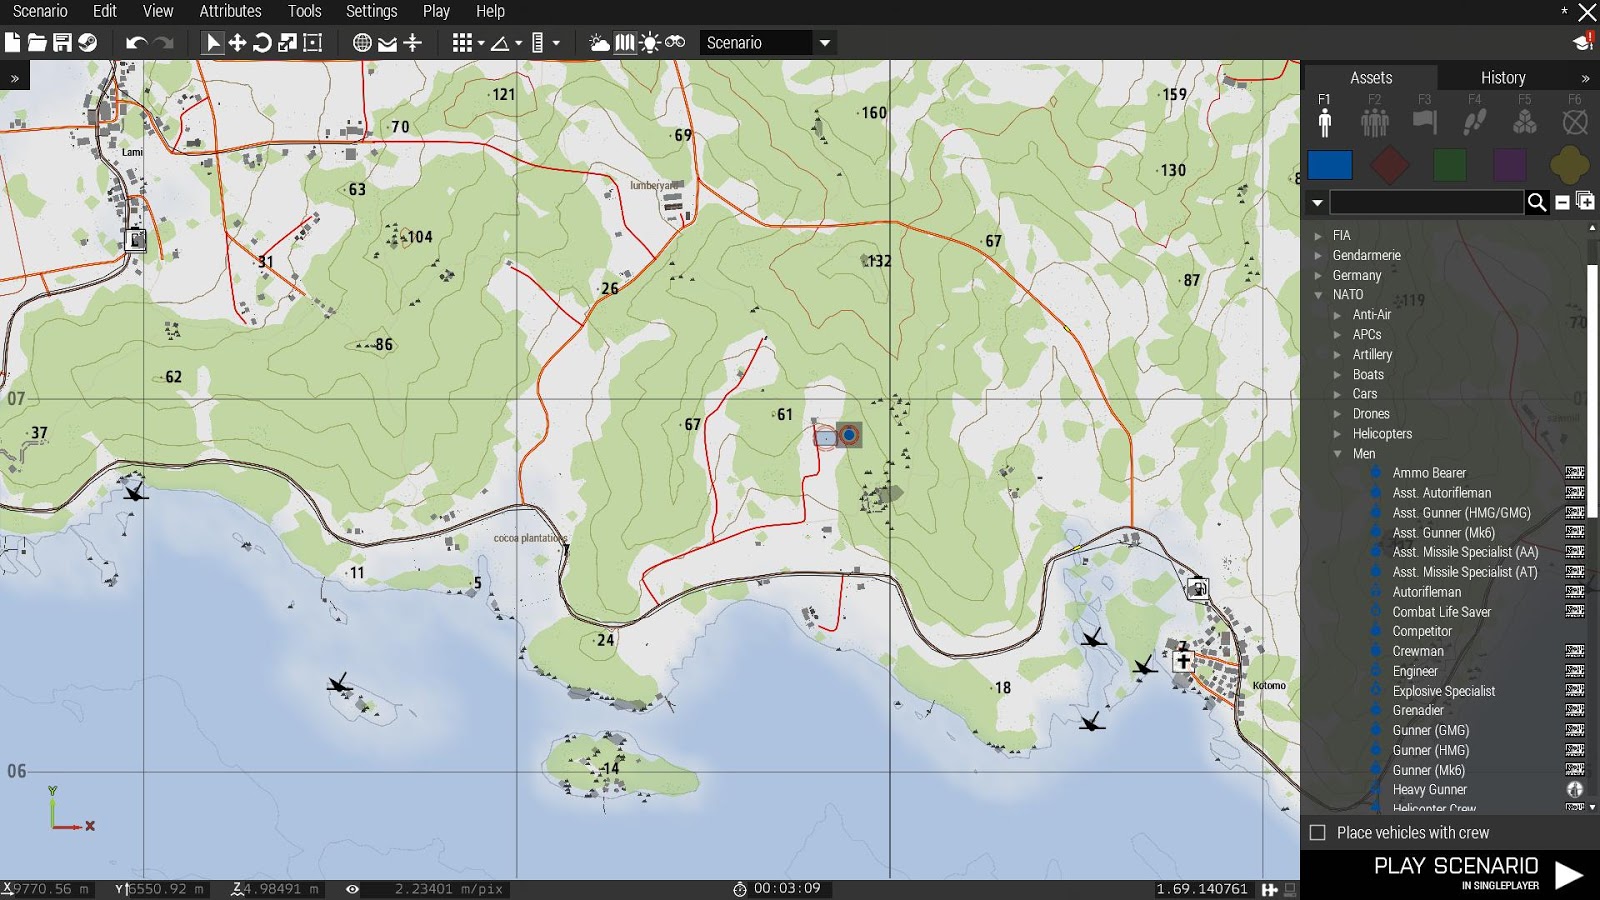Expand the Helicopters category under NATO

click(x=1338, y=433)
